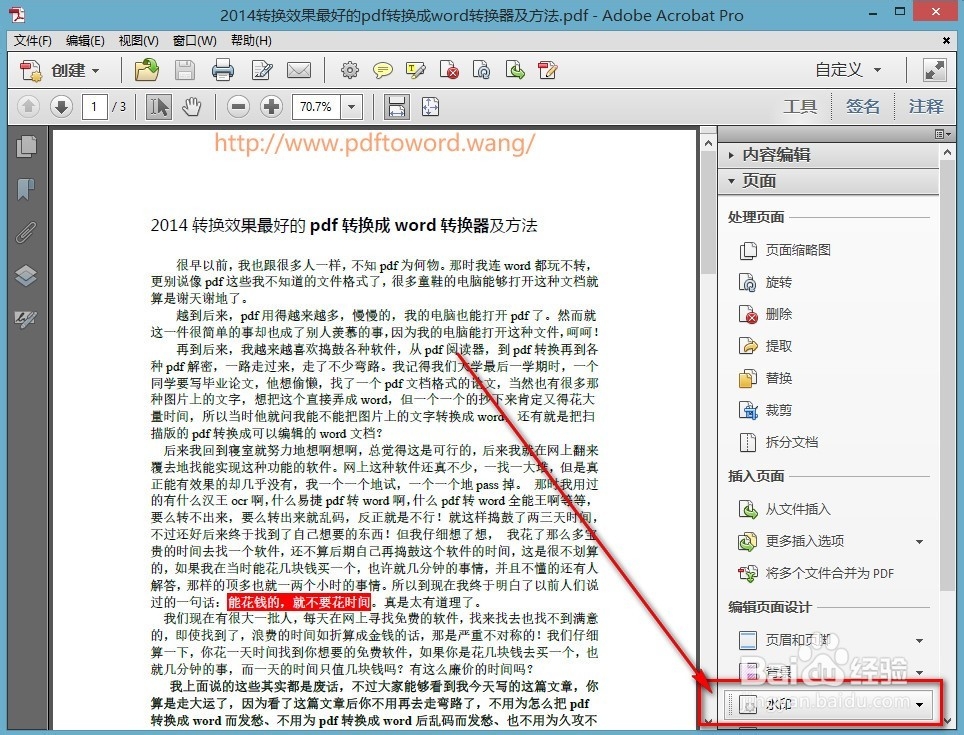Open the 编辑(E) menu

tap(85, 41)
